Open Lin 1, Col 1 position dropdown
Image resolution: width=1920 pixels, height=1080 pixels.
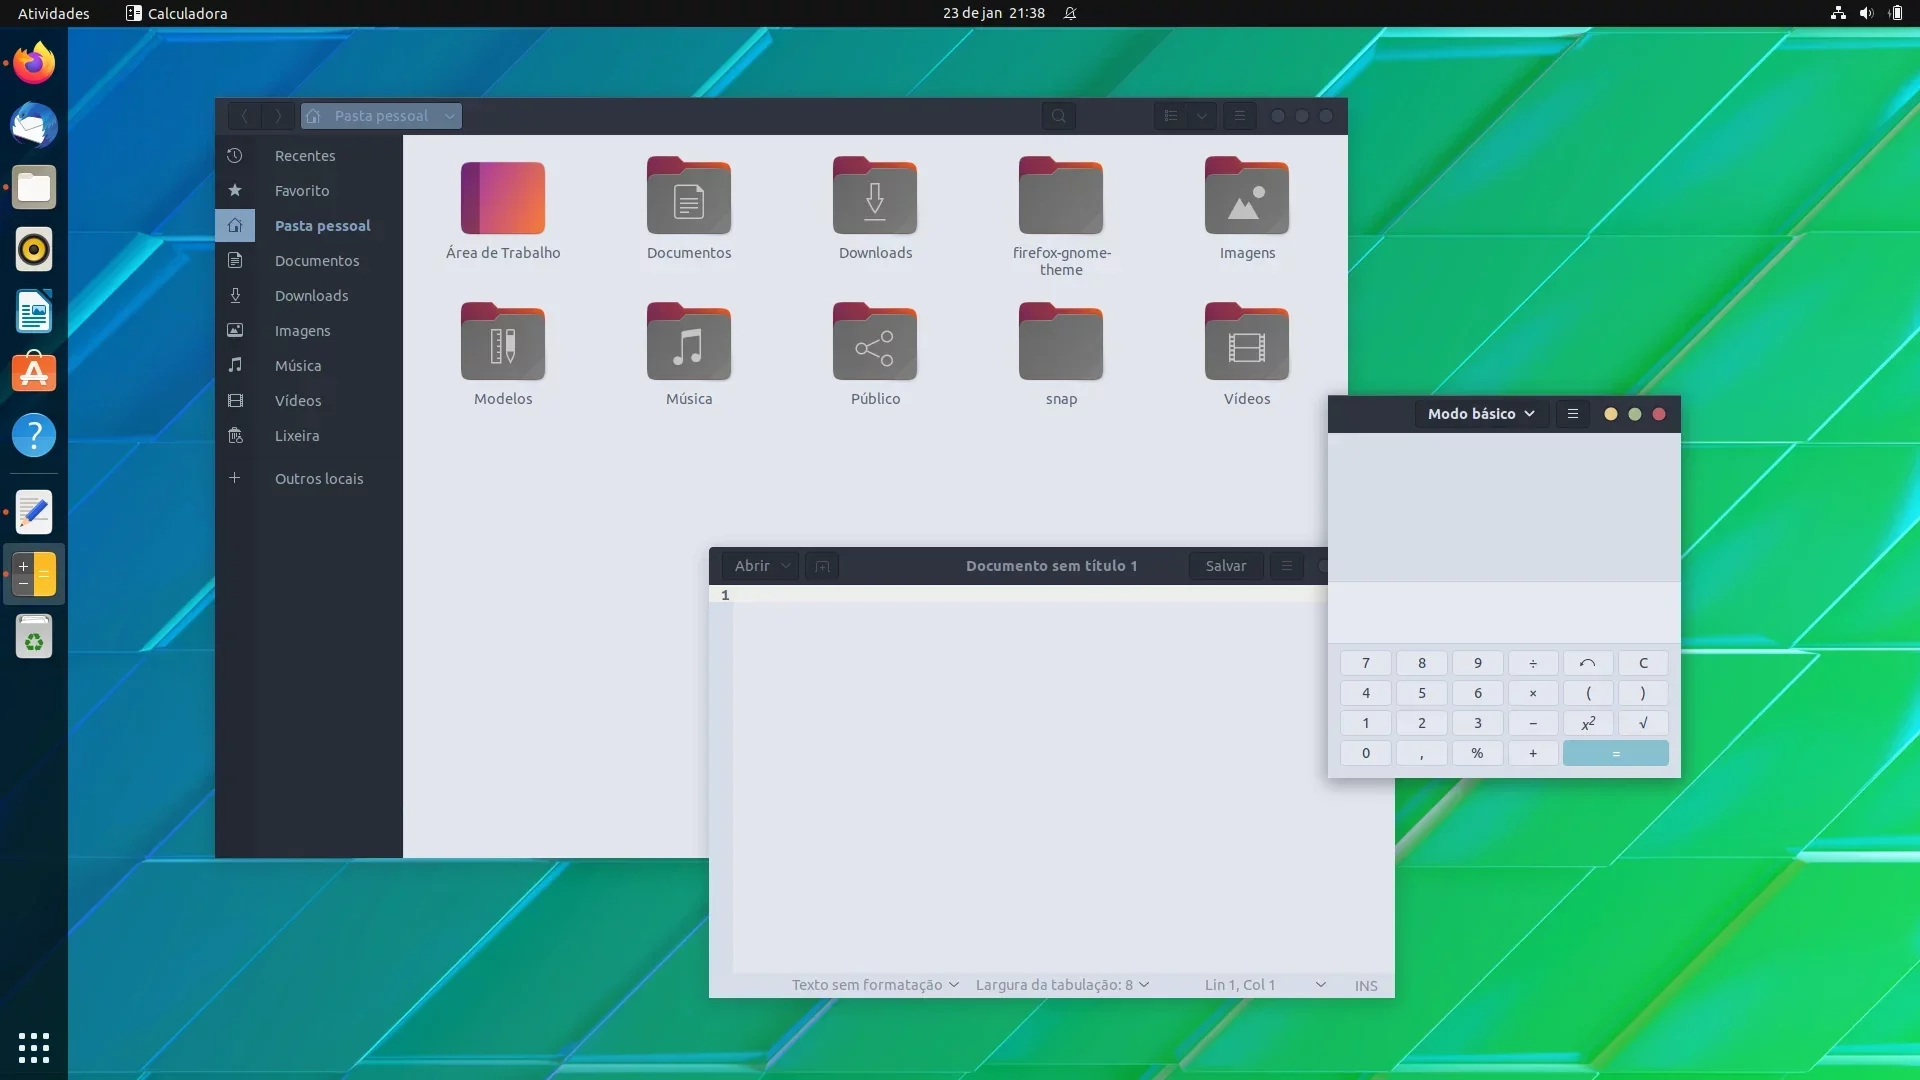click(x=1265, y=985)
